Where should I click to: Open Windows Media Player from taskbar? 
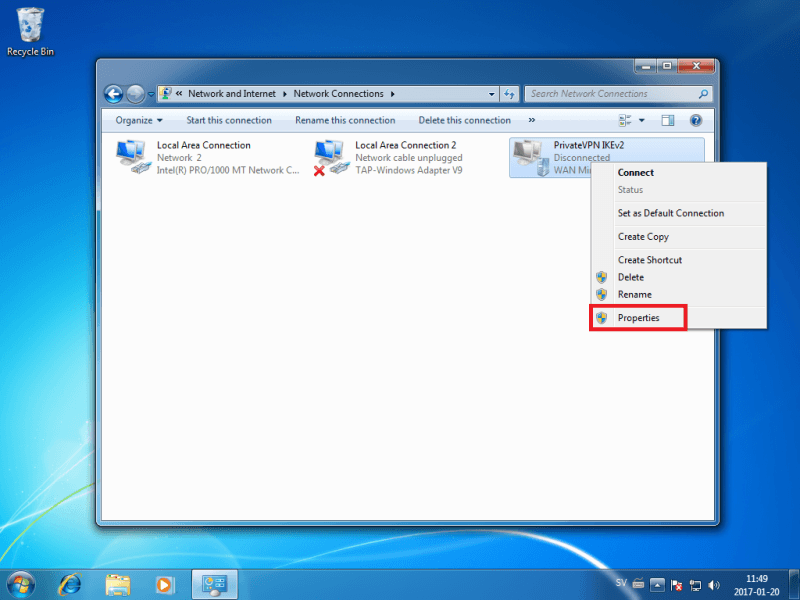(x=165, y=583)
